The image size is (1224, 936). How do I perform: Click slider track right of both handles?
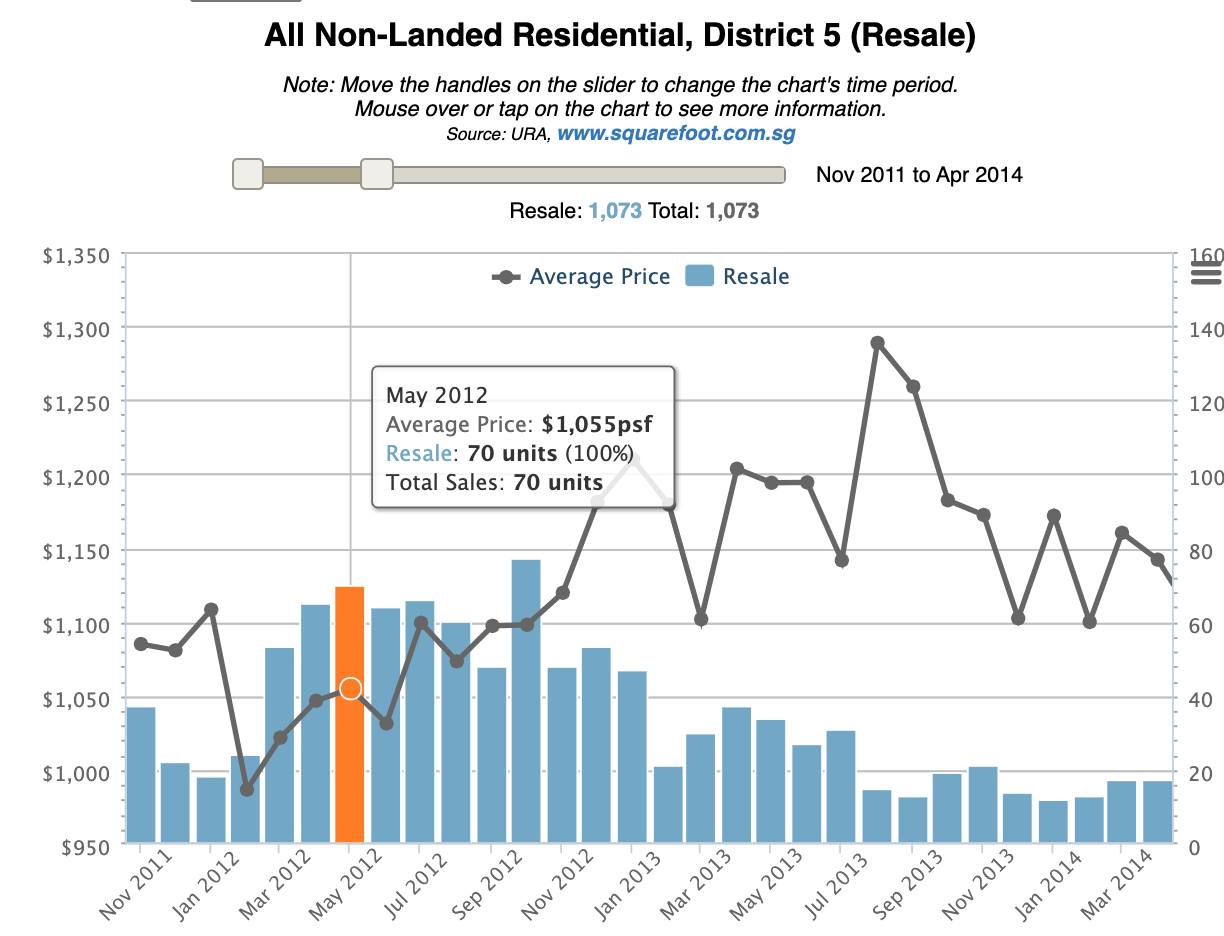(x=588, y=175)
